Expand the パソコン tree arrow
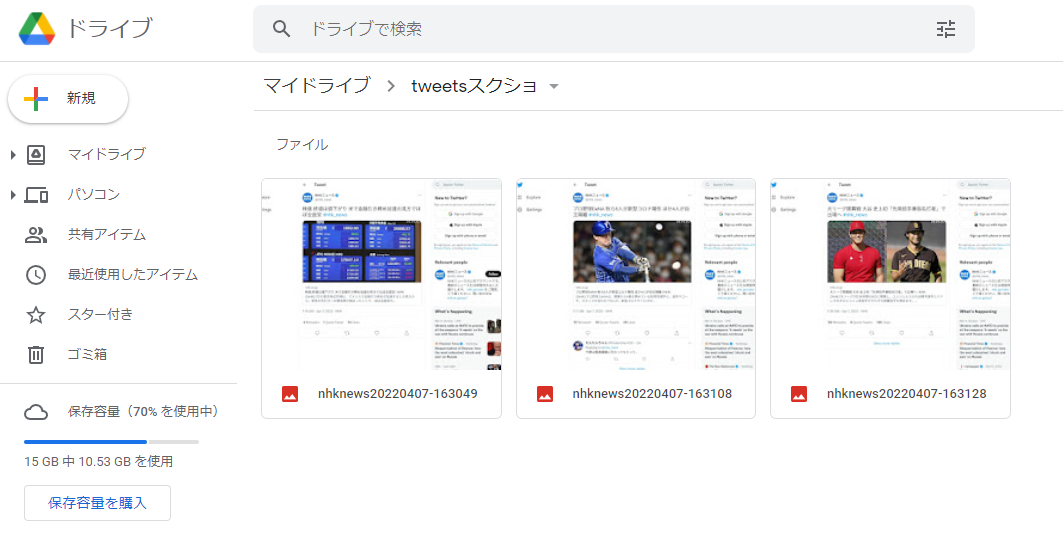Image resolution: width=1063 pixels, height=546 pixels. 13,195
